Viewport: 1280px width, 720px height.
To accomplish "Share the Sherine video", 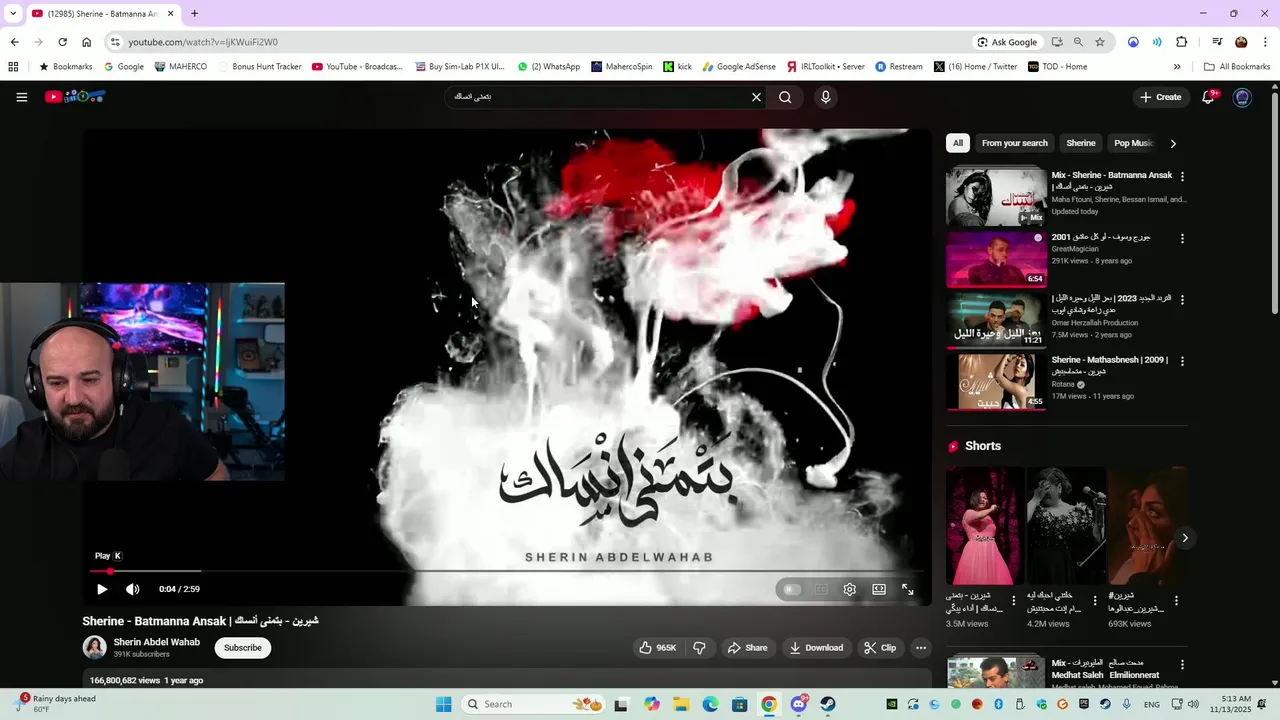I will pyautogui.click(x=748, y=648).
